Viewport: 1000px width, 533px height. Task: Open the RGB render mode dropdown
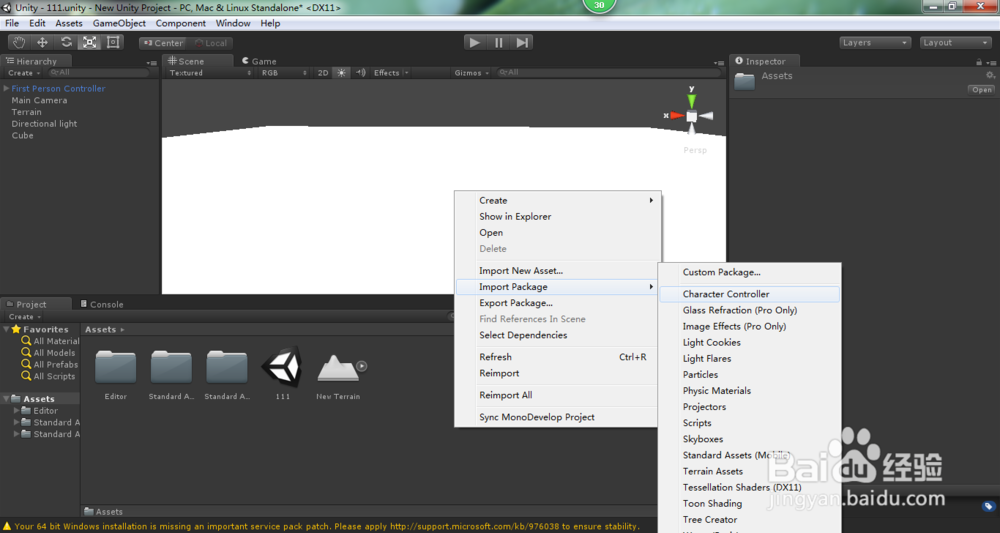click(283, 73)
